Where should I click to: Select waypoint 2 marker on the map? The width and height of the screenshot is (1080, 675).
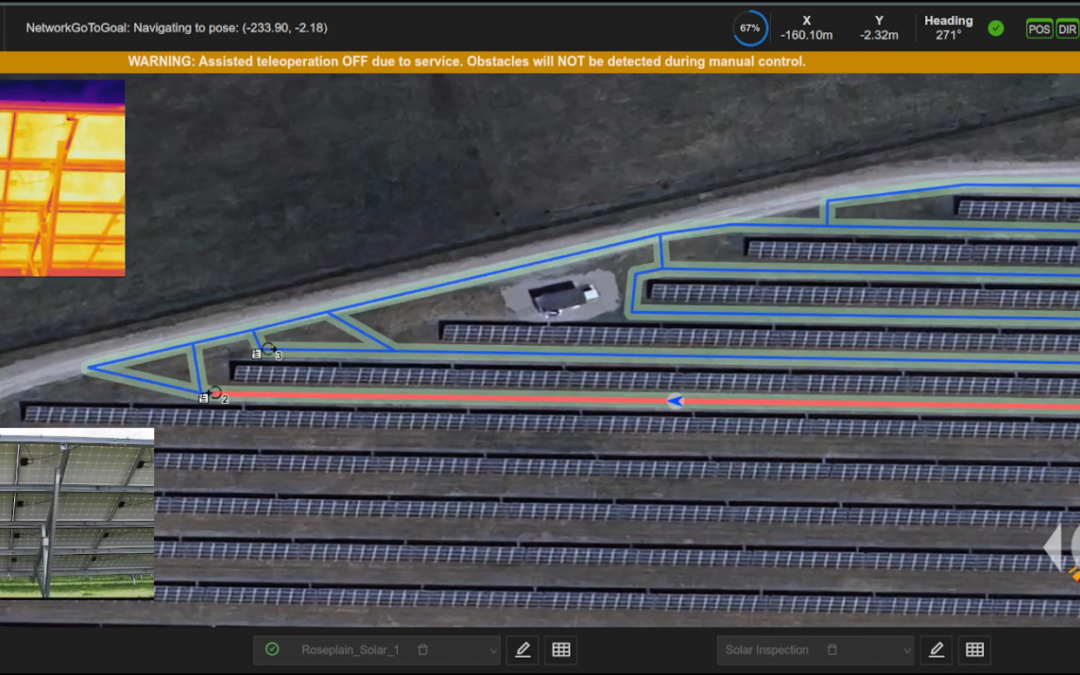214,392
